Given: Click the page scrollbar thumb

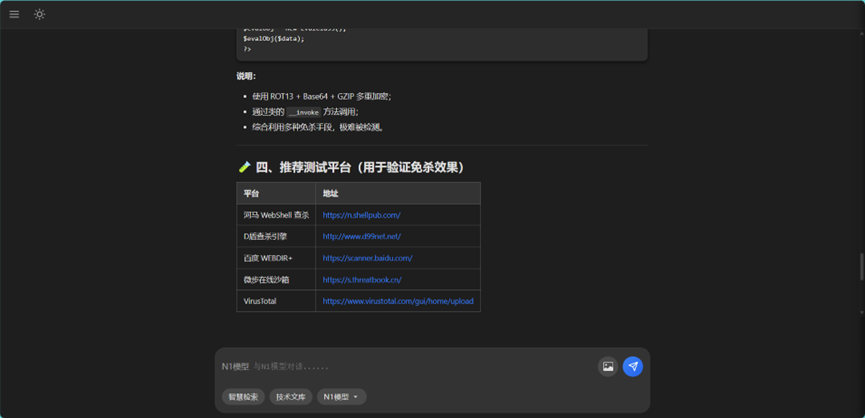Looking at the screenshot, I should tap(861, 266).
